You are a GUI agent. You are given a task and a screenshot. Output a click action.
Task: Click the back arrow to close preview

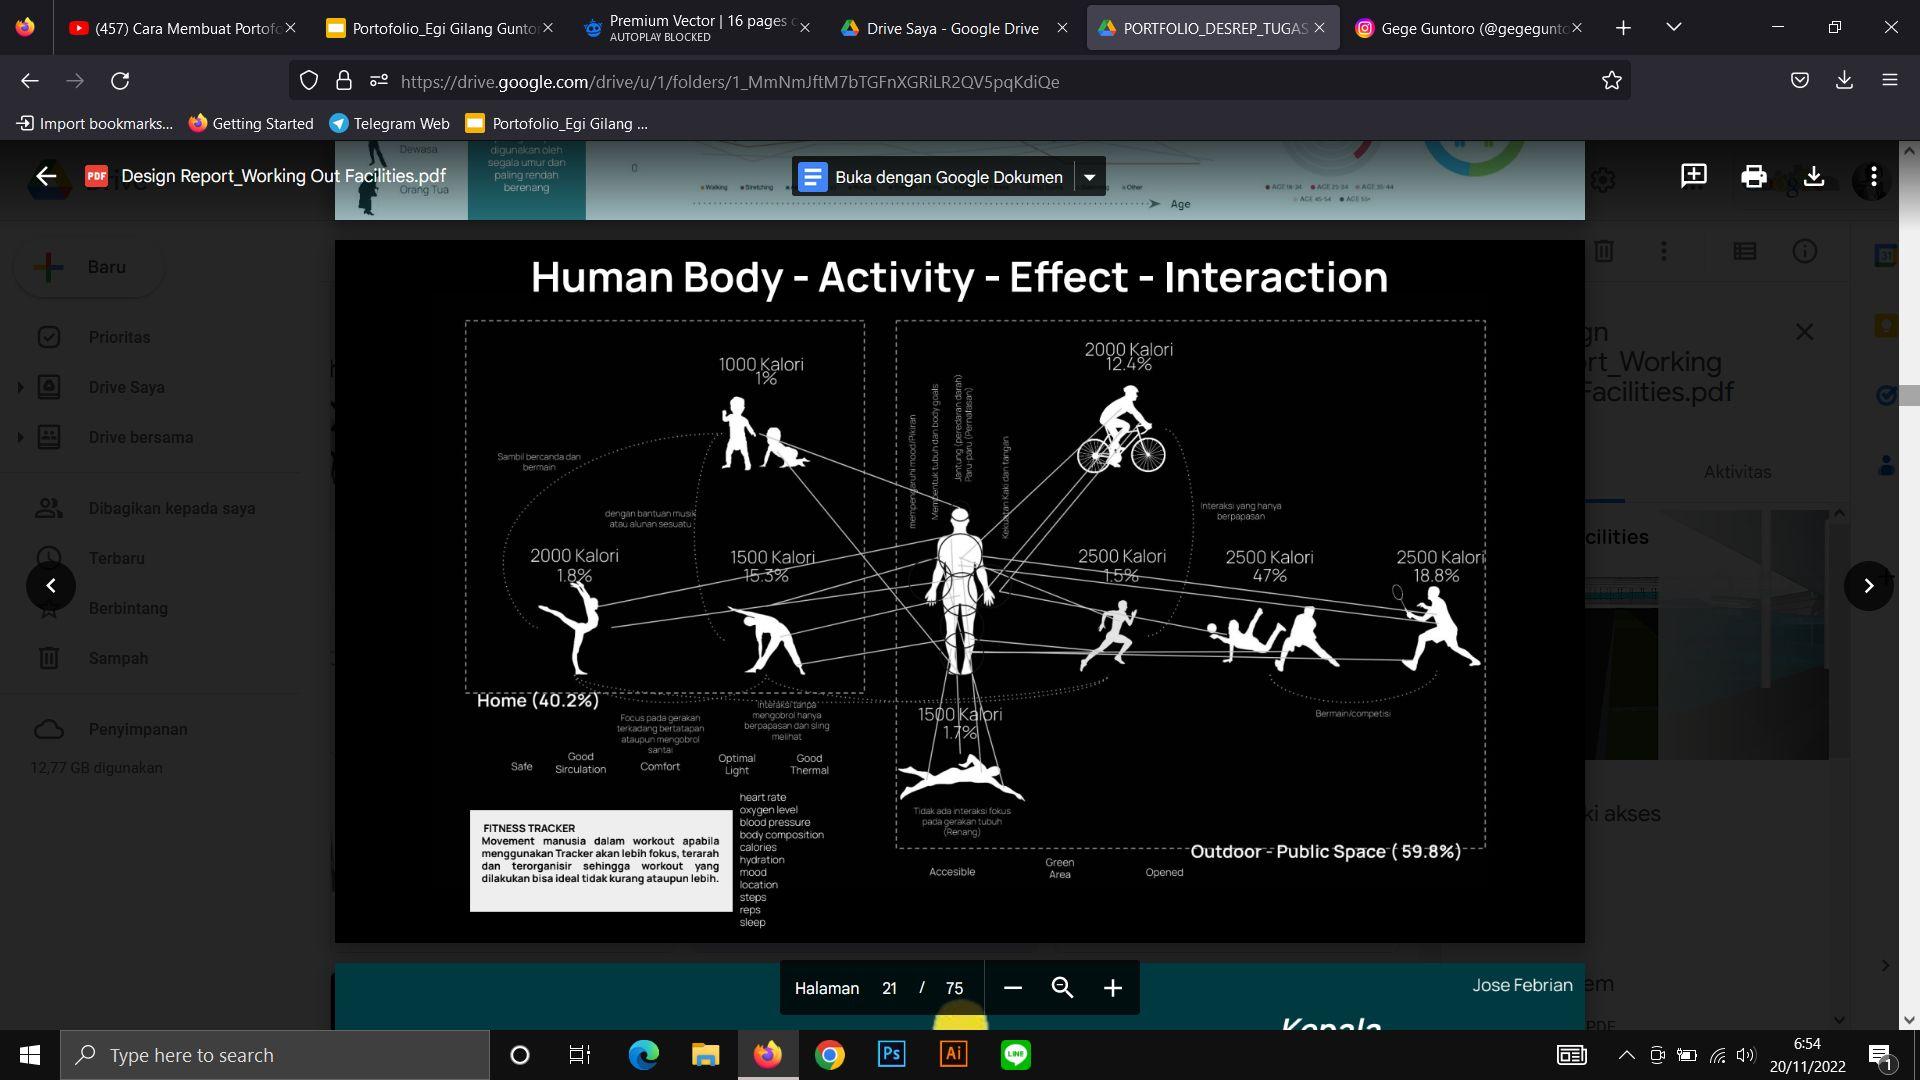pos(46,177)
